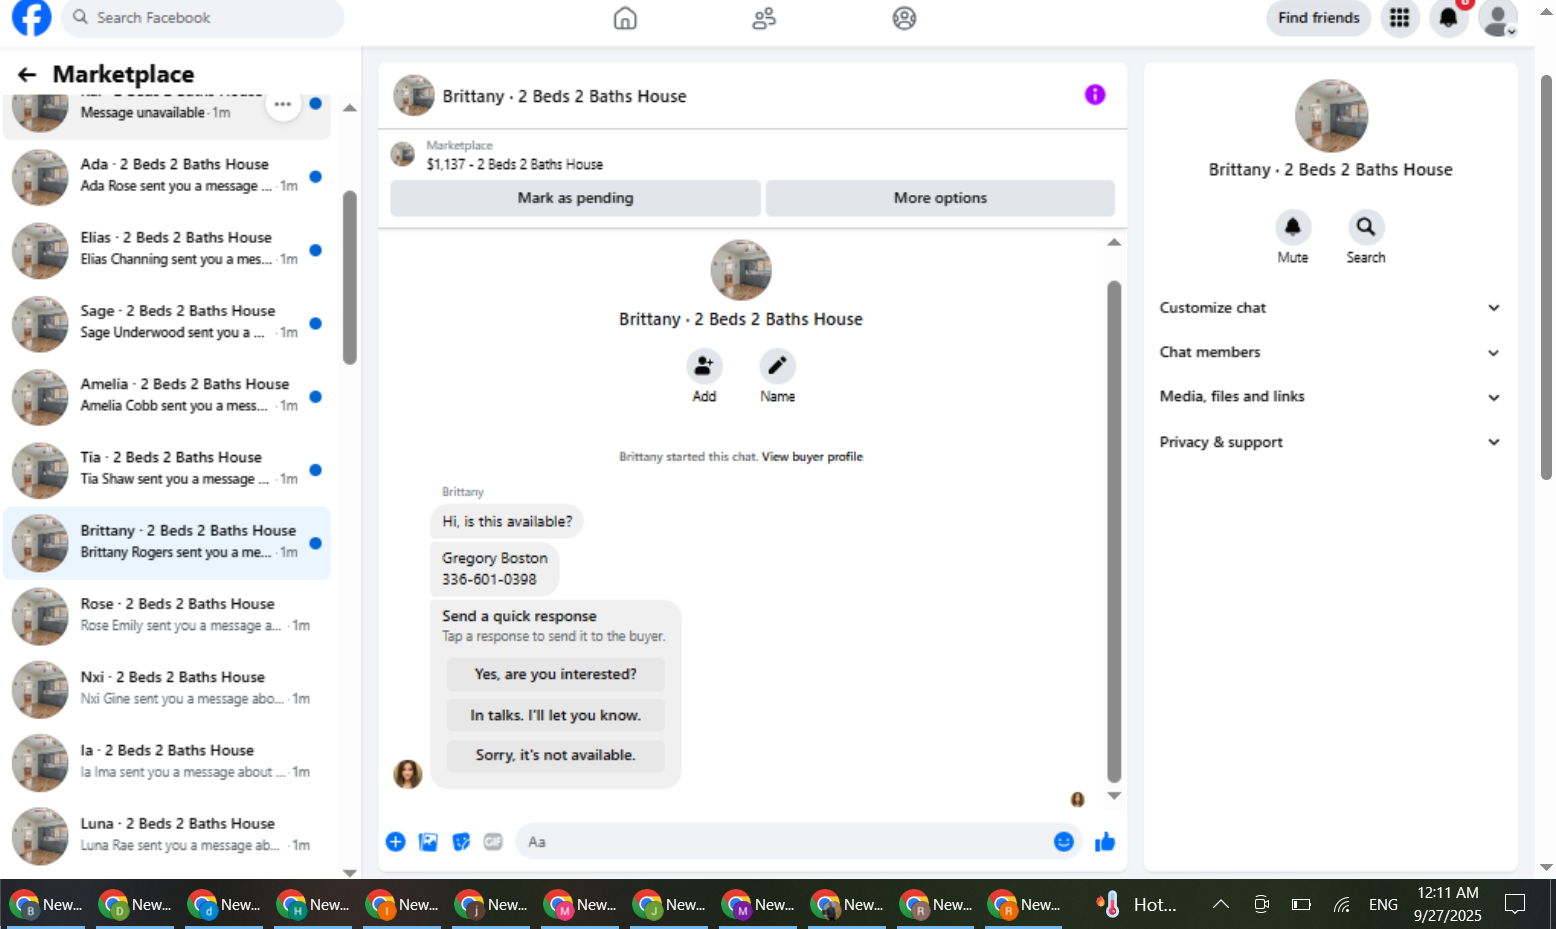1556x929 pixels.
Task: Expand the Customize chat section
Action: coord(1330,308)
